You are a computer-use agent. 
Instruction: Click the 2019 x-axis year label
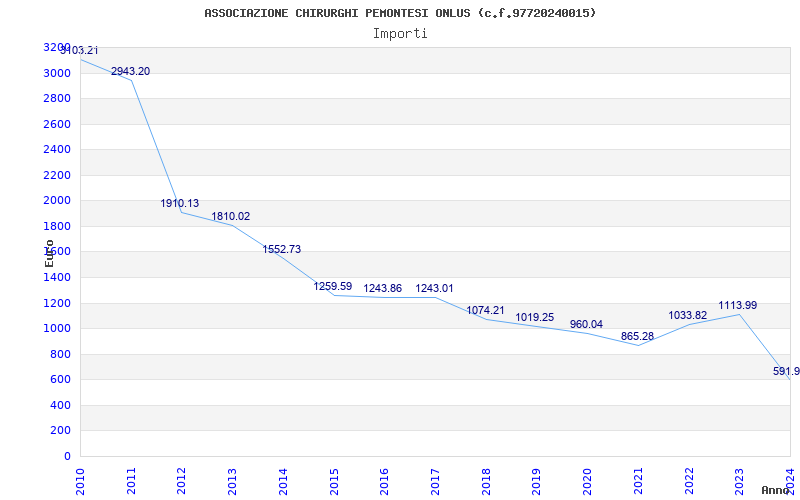point(536,482)
